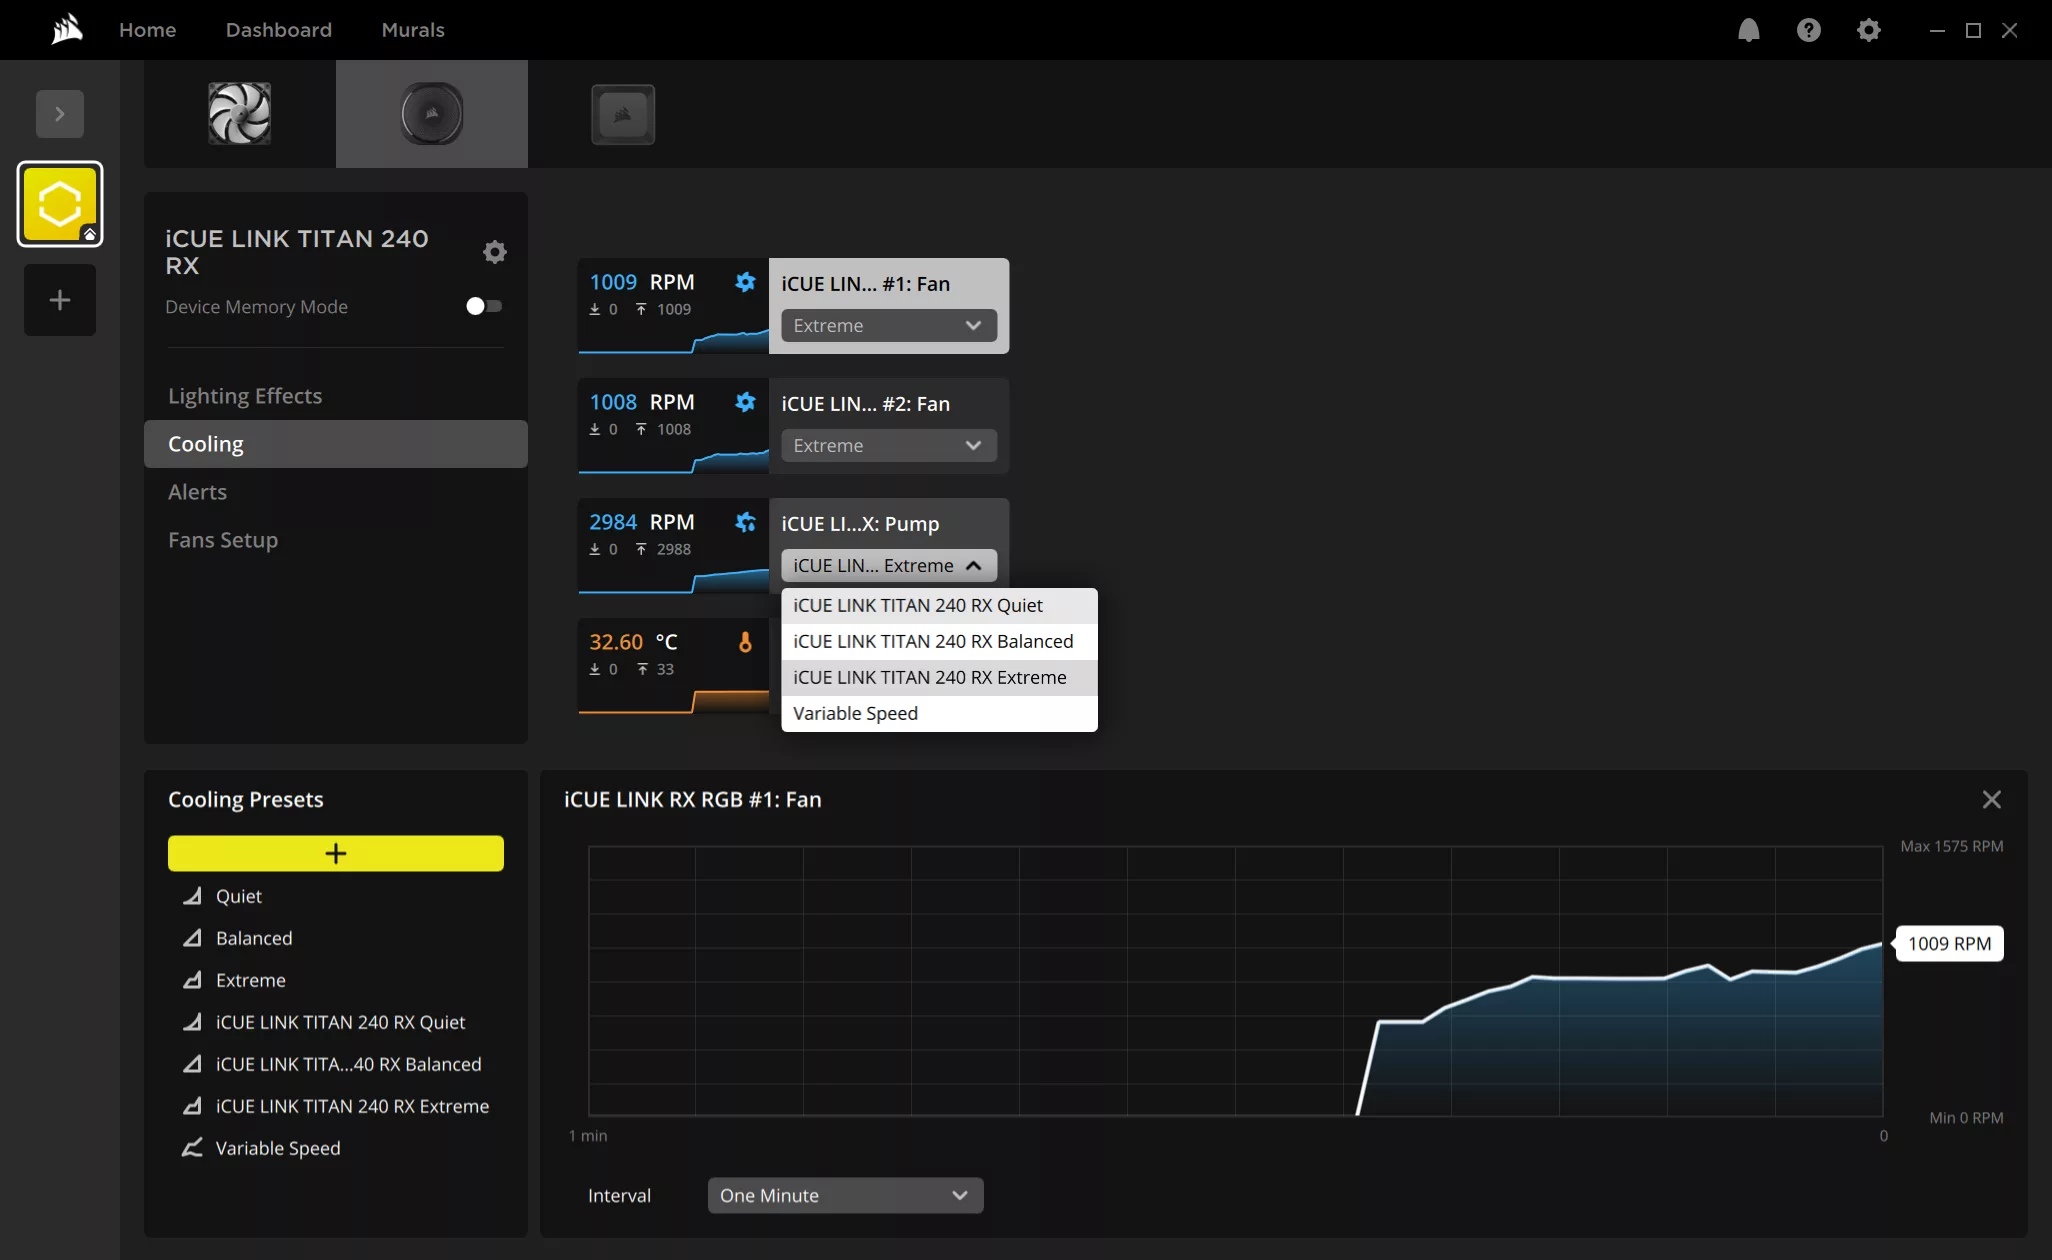Image resolution: width=2052 pixels, height=1260 pixels.
Task: Select the 2984 RPM pump sensor graph
Action: (x=673, y=546)
